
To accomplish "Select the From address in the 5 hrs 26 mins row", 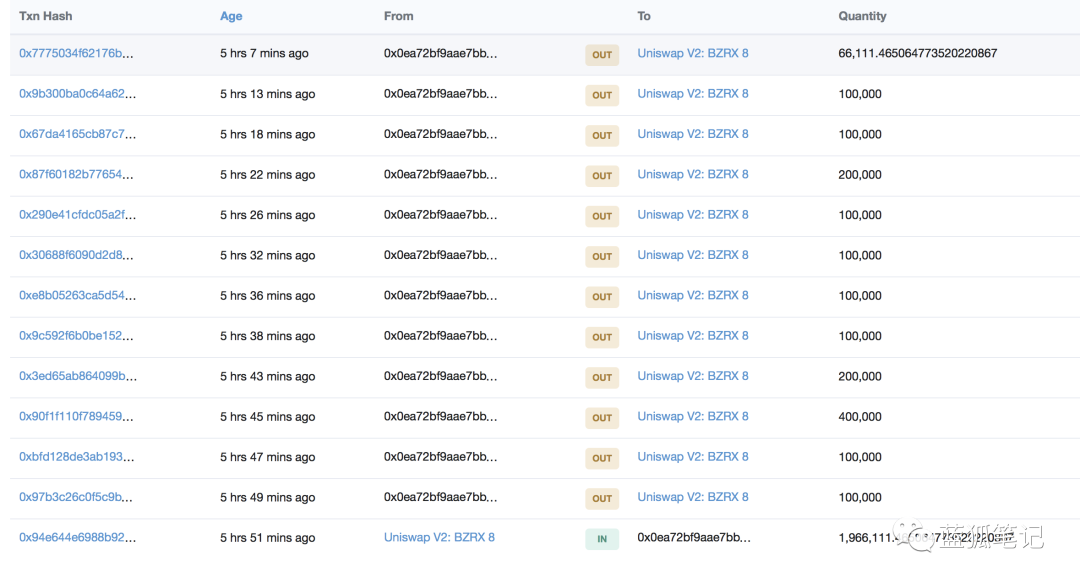I will point(440,215).
